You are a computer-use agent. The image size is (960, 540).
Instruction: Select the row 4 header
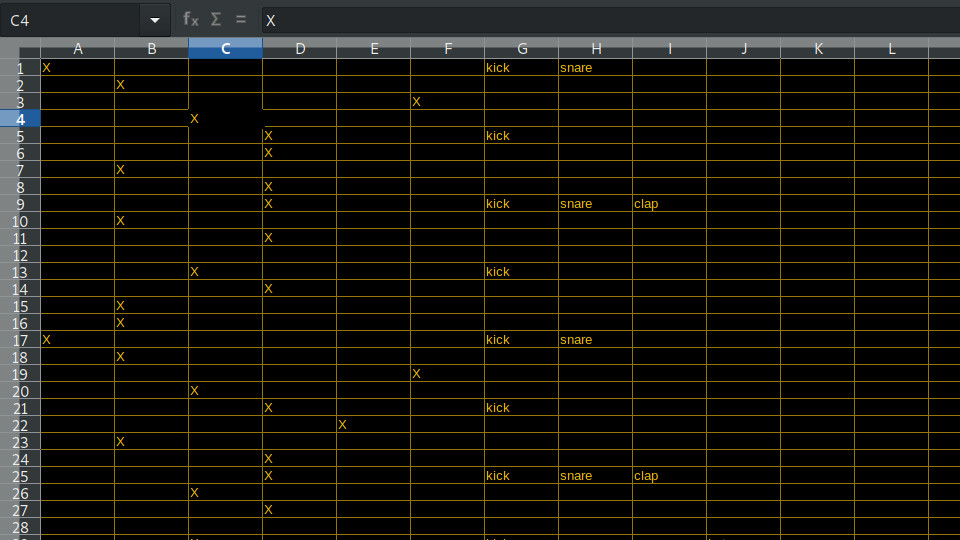coord(20,119)
